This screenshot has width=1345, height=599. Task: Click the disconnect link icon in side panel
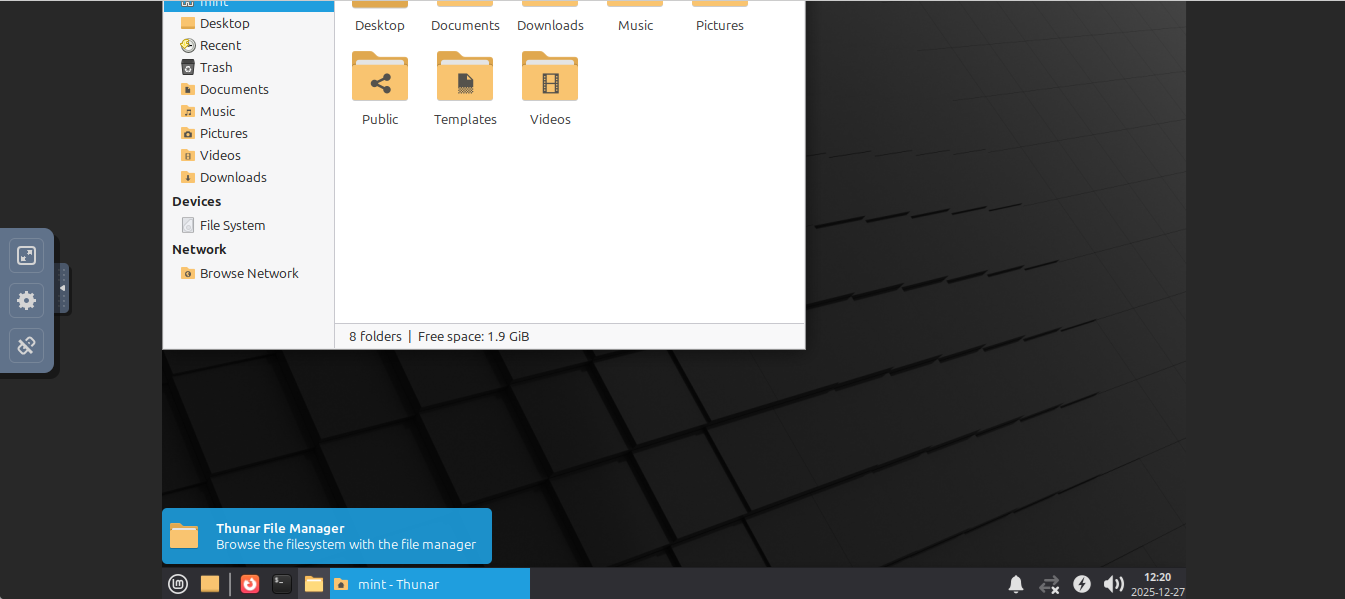click(x=27, y=345)
